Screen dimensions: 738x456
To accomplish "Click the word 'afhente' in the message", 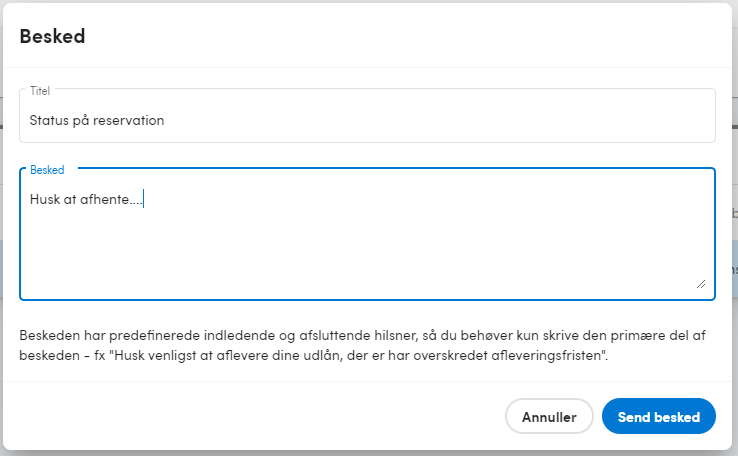I will (104, 200).
